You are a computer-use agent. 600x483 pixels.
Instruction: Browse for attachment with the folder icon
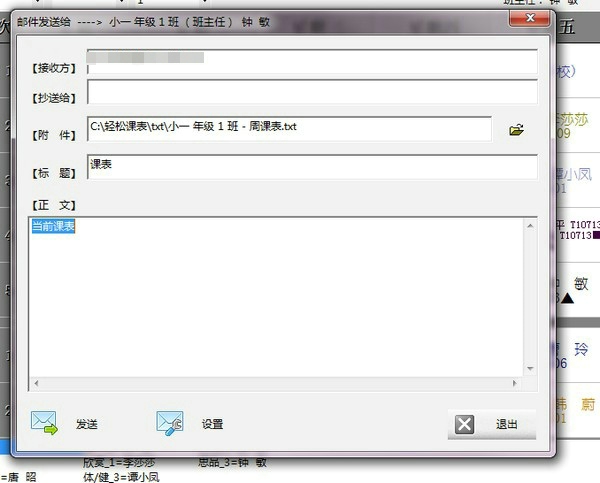coord(516,130)
